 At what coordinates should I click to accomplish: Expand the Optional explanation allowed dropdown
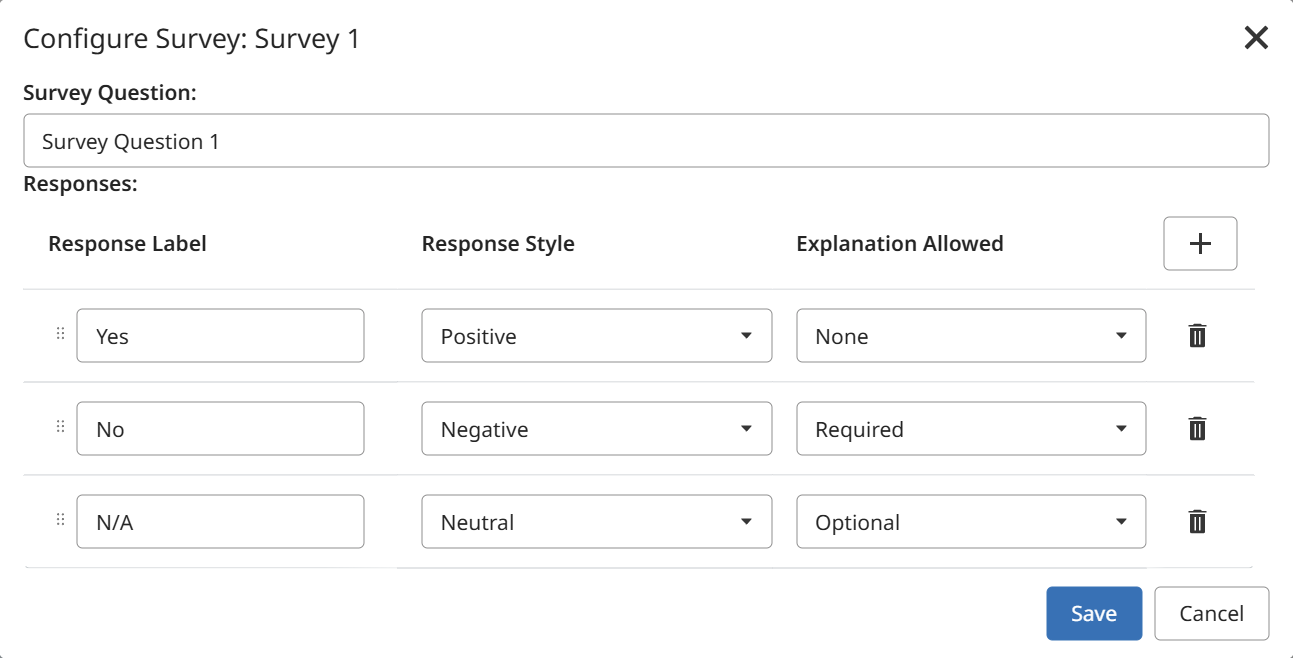pos(970,522)
